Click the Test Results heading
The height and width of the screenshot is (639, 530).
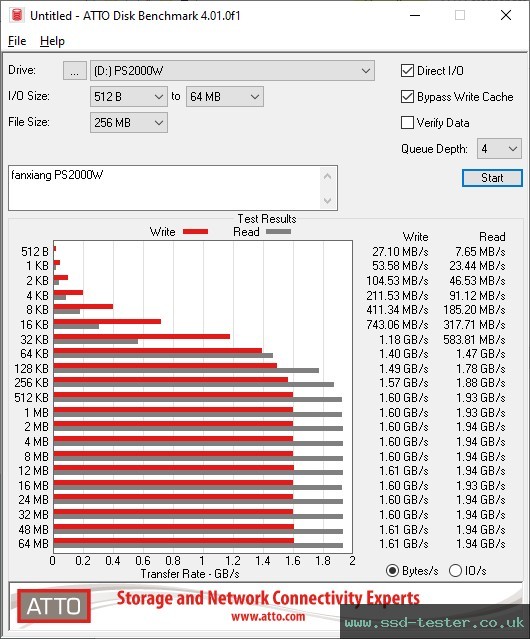pyautogui.click(x=267, y=219)
